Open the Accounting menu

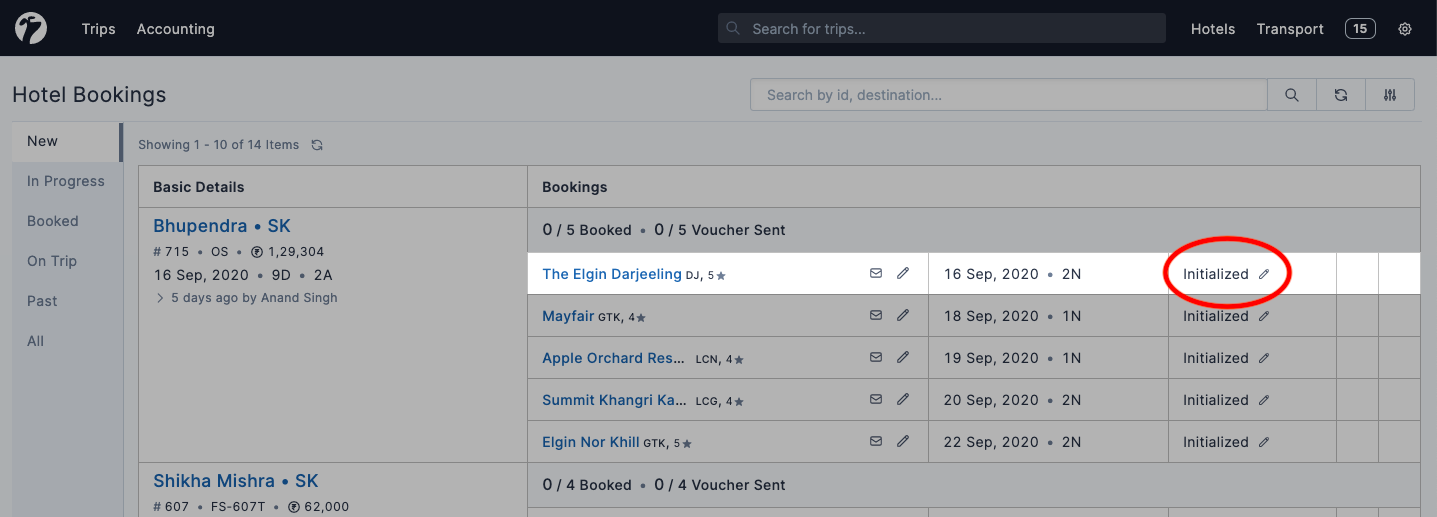pyautogui.click(x=176, y=29)
